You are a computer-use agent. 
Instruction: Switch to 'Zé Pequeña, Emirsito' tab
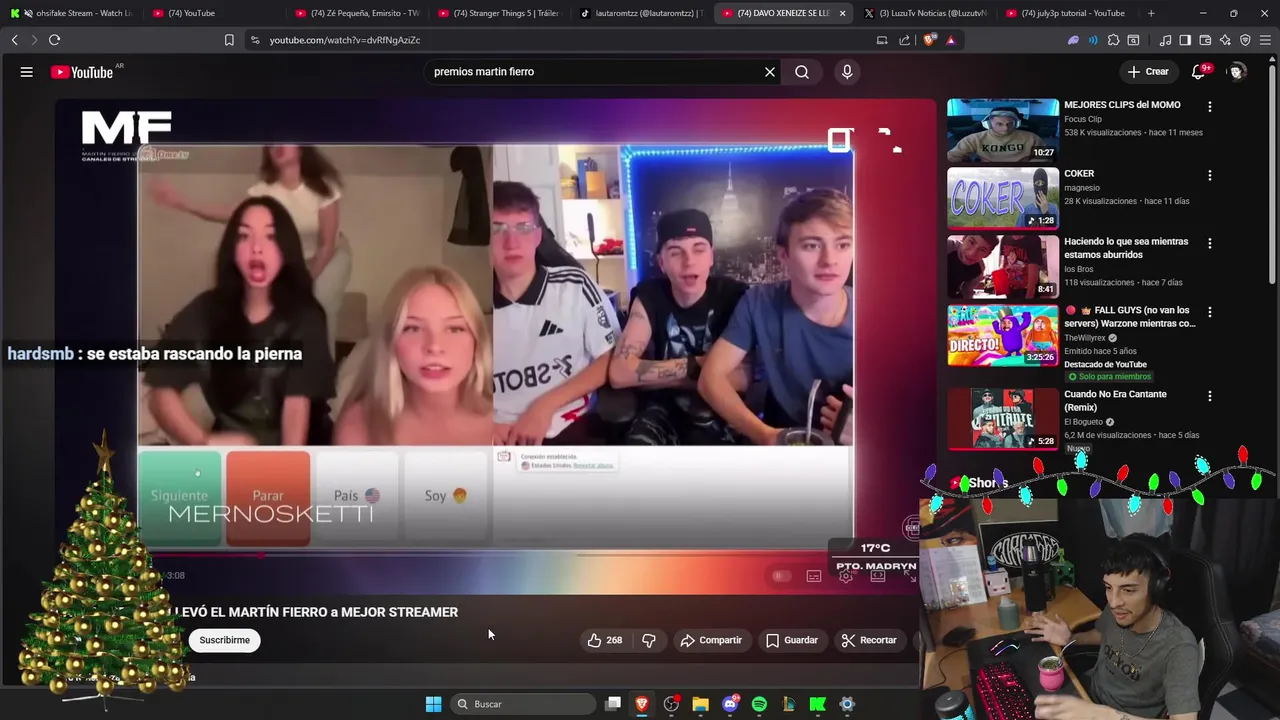pyautogui.click(x=358, y=13)
